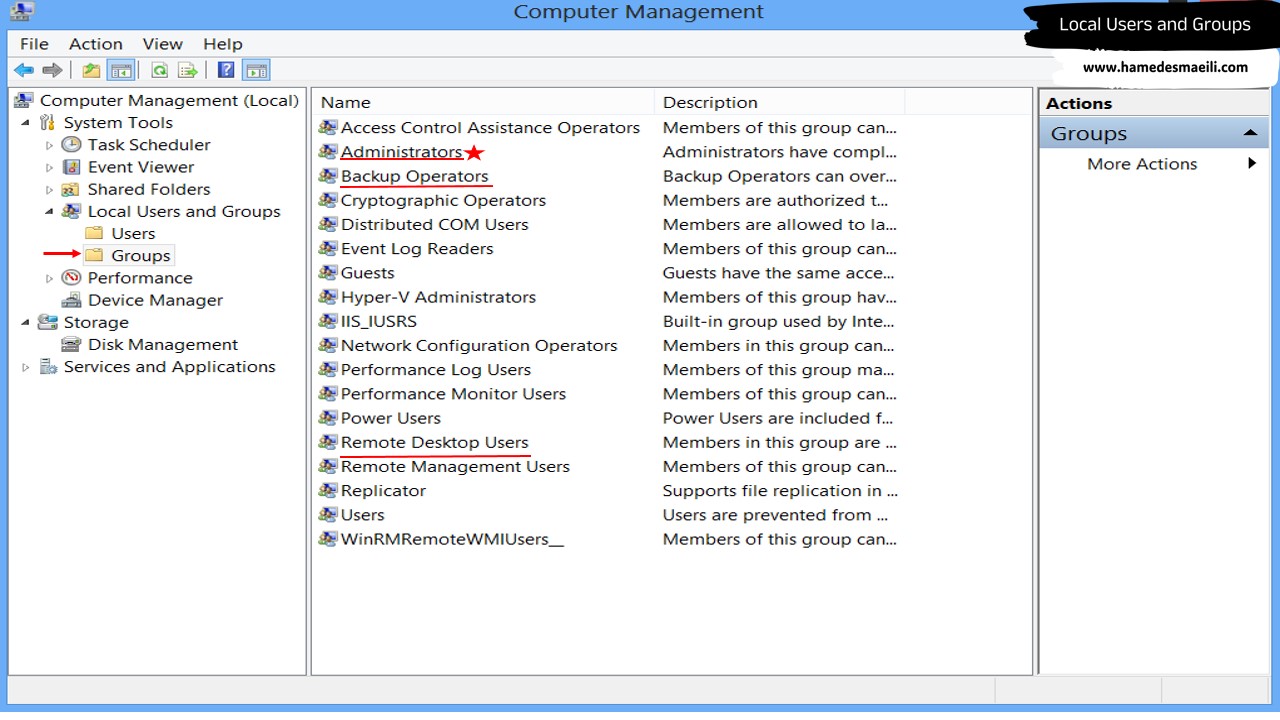The width and height of the screenshot is (1280, 720).
Task: Expand the Event Viewer node
Action: pos(49,167)
